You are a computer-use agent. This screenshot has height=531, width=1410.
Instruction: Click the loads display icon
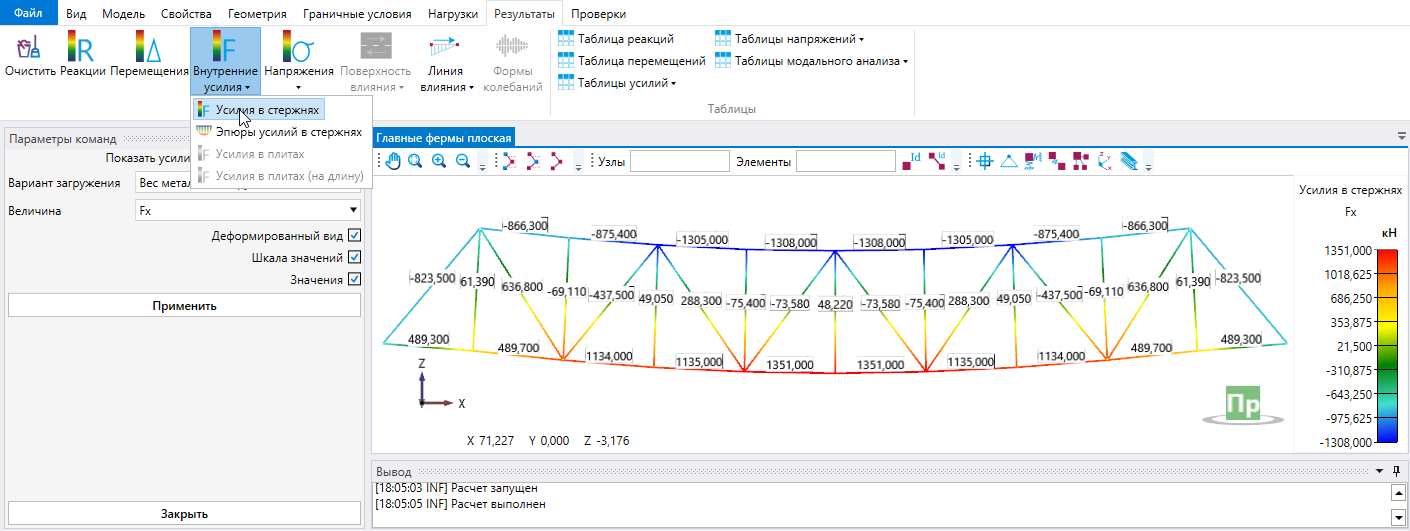coord(1033,161)
